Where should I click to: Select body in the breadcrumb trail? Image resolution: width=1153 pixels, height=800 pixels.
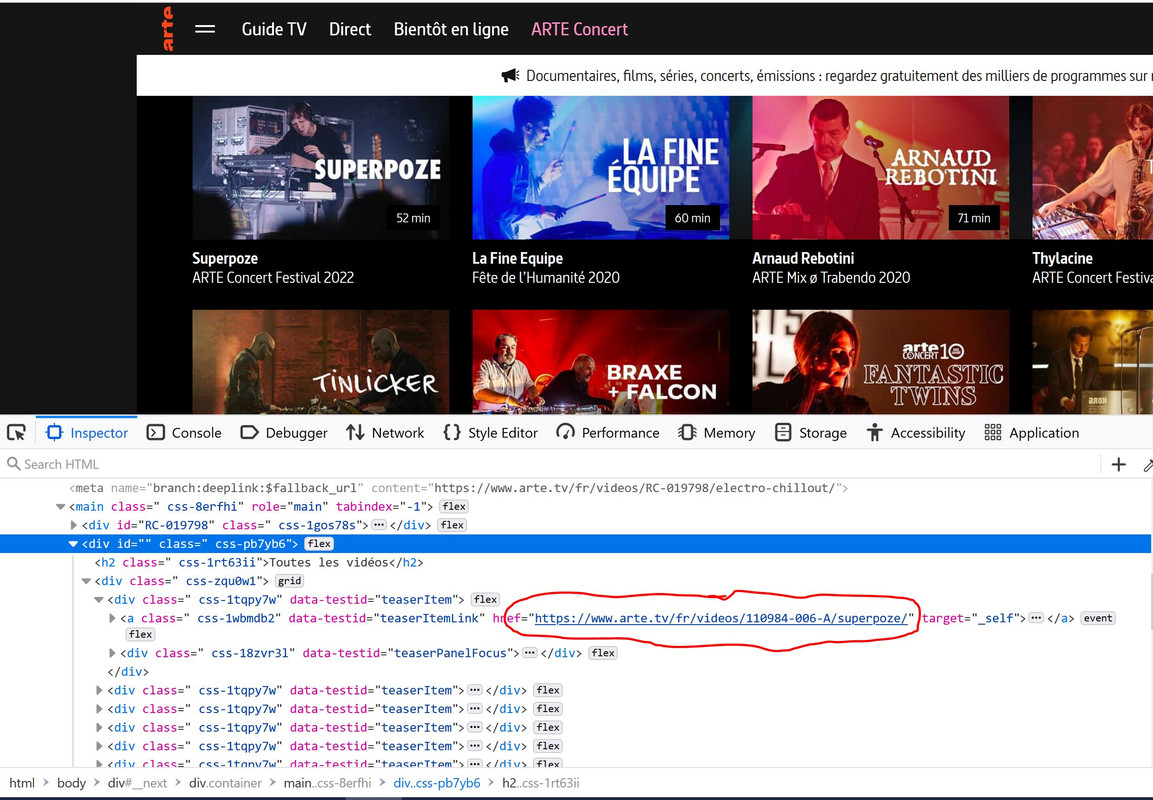point(71,783)
